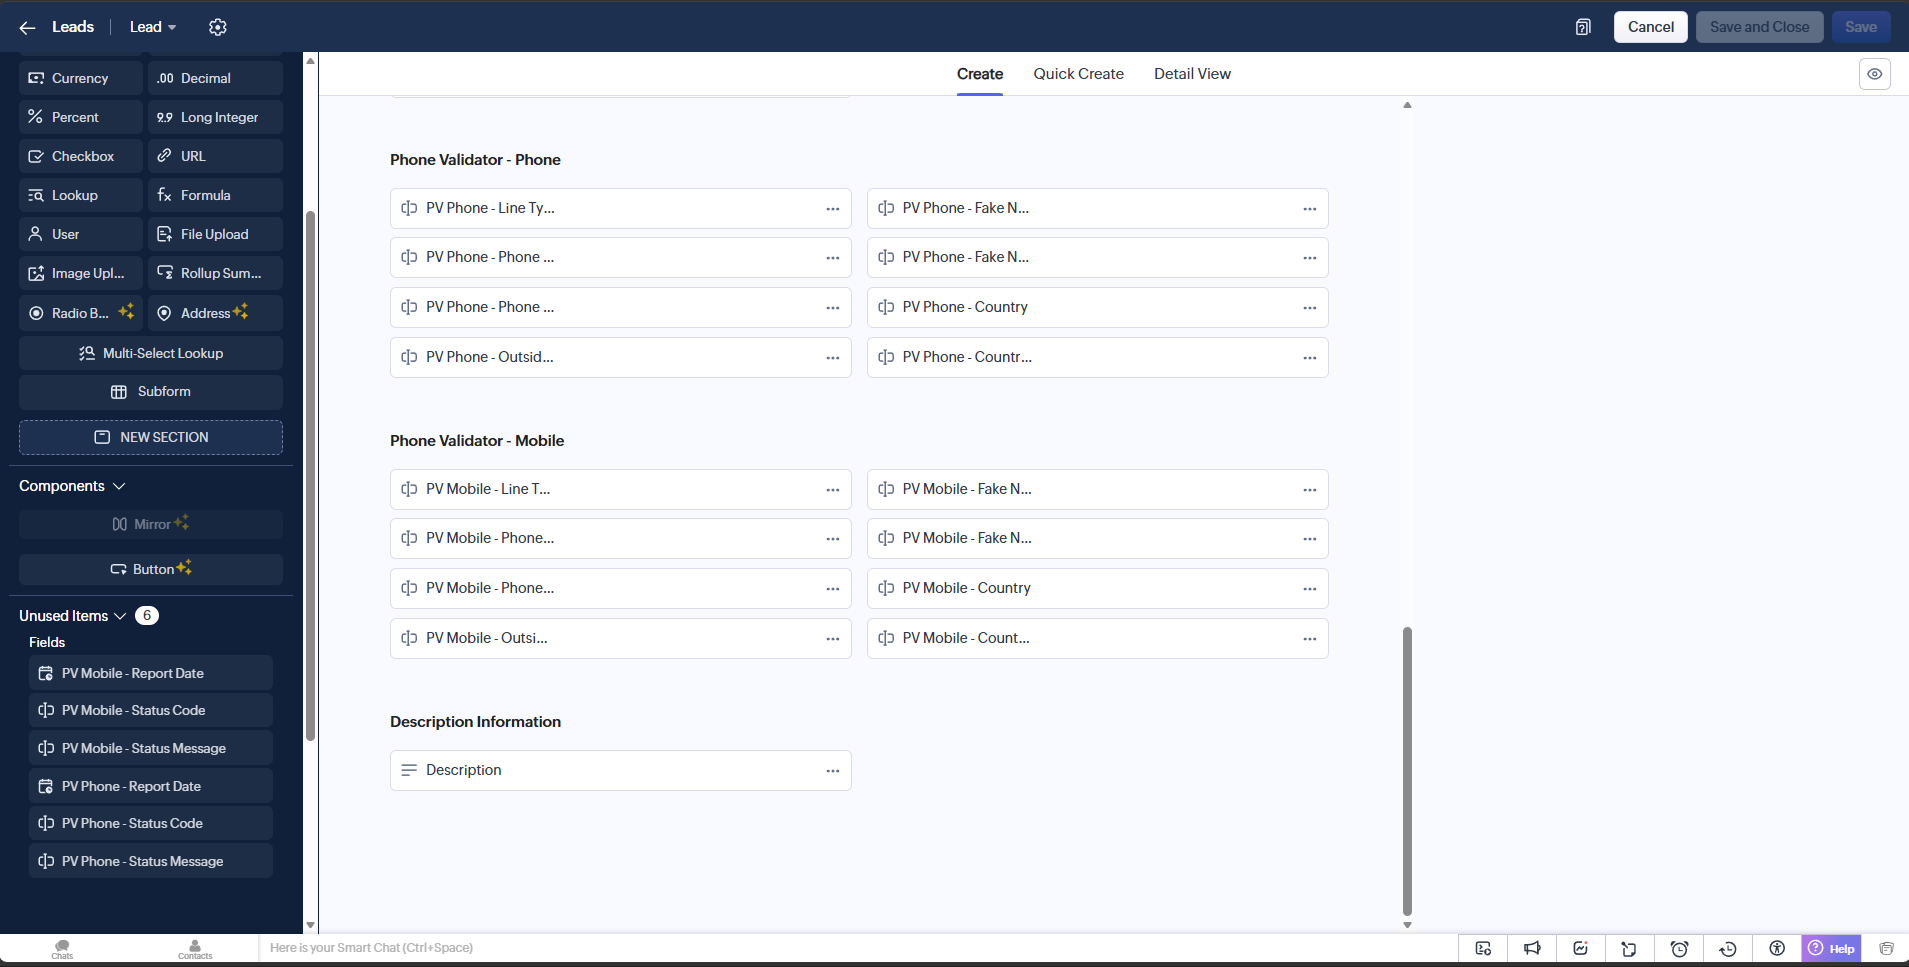Click the layout canvas vertical scrollbar
The width and height of the screenshot is (1909, 967).
tap(1407, 771)
